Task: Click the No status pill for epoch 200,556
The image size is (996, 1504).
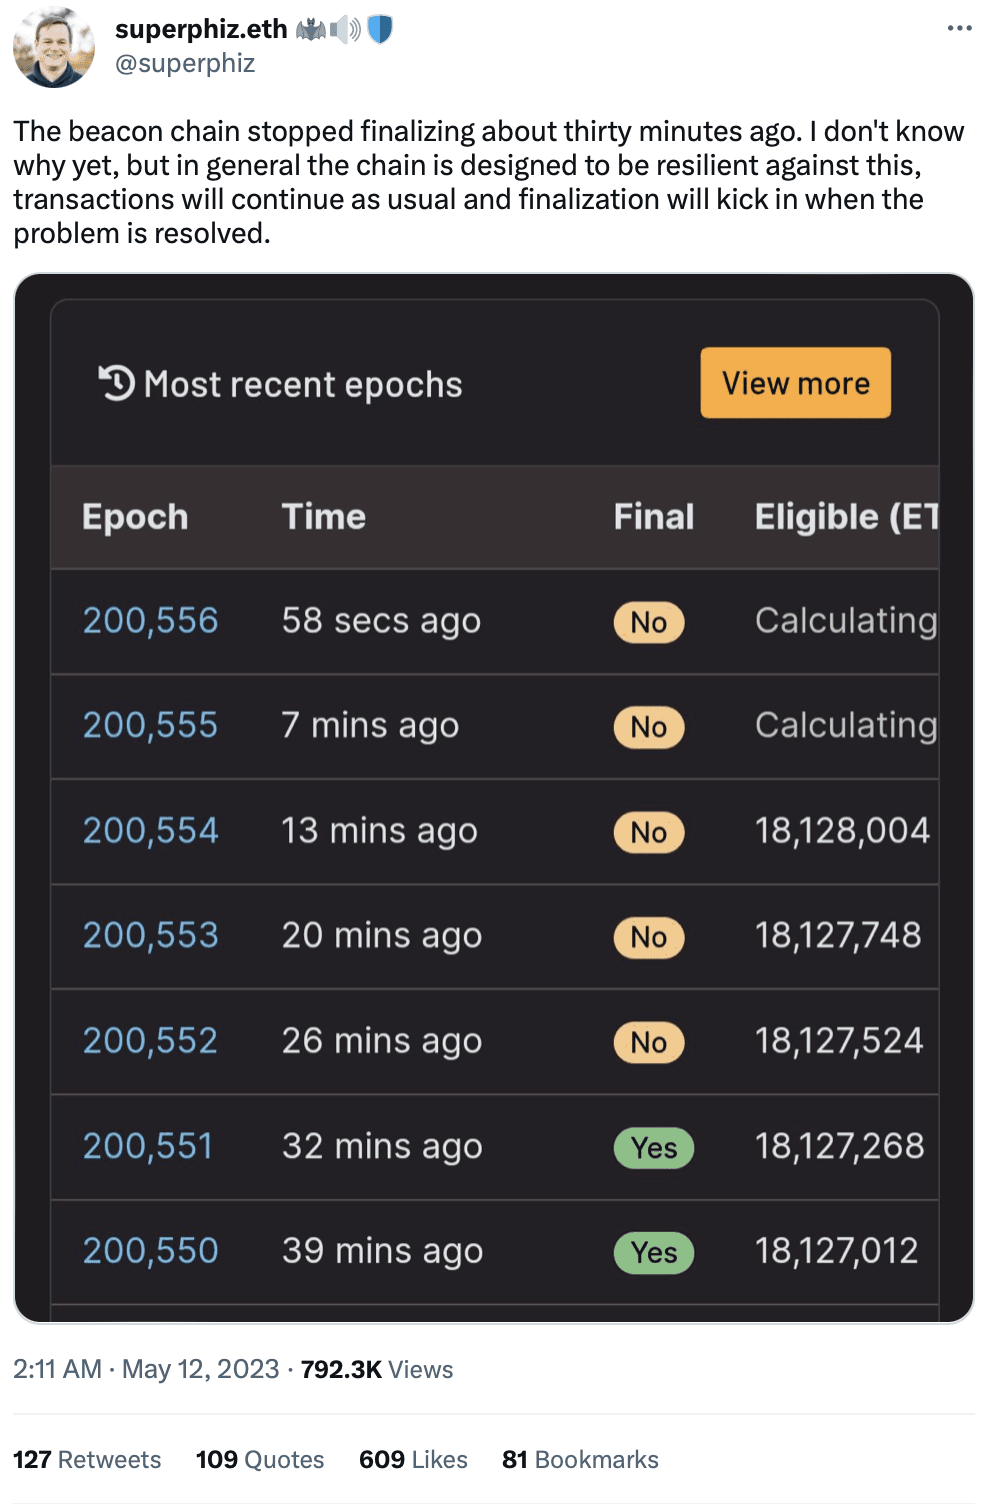Action: (x=648, y=622)
